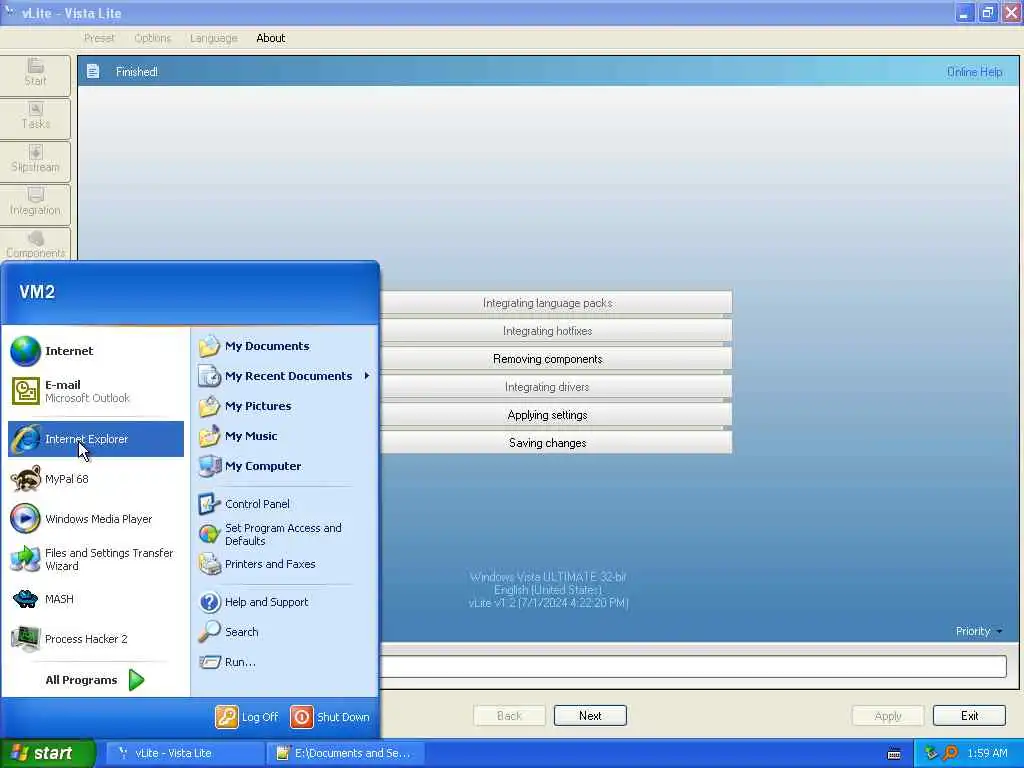The height and width of the screenshot is (768, 1024).
Task: Click the Exit button
Action: point(970,716)
